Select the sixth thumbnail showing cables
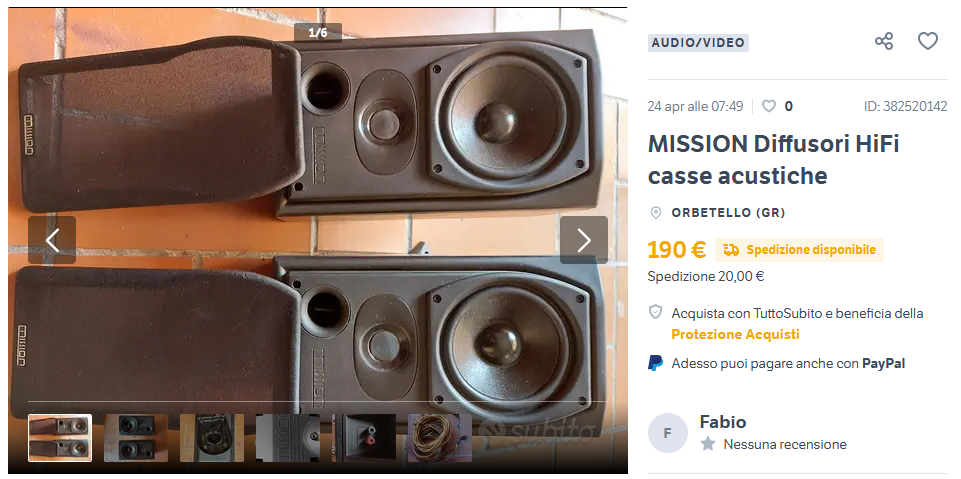The image size is (961, 479). [x=440, y=438]
